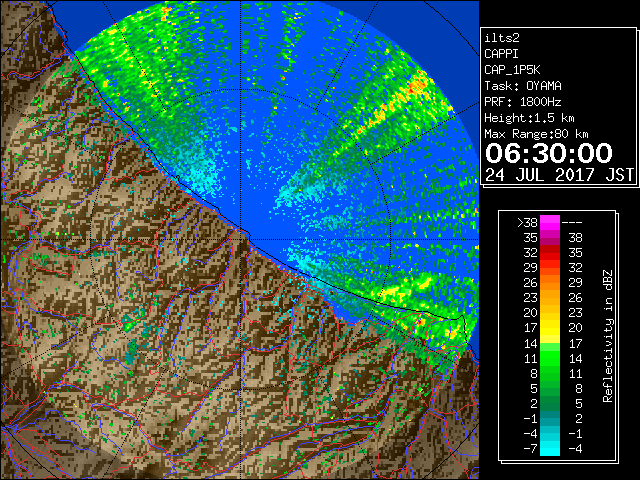640x480 pixels.
Task: Pick the magenta >38 dBZ swatch
Action: click(550, 222)
